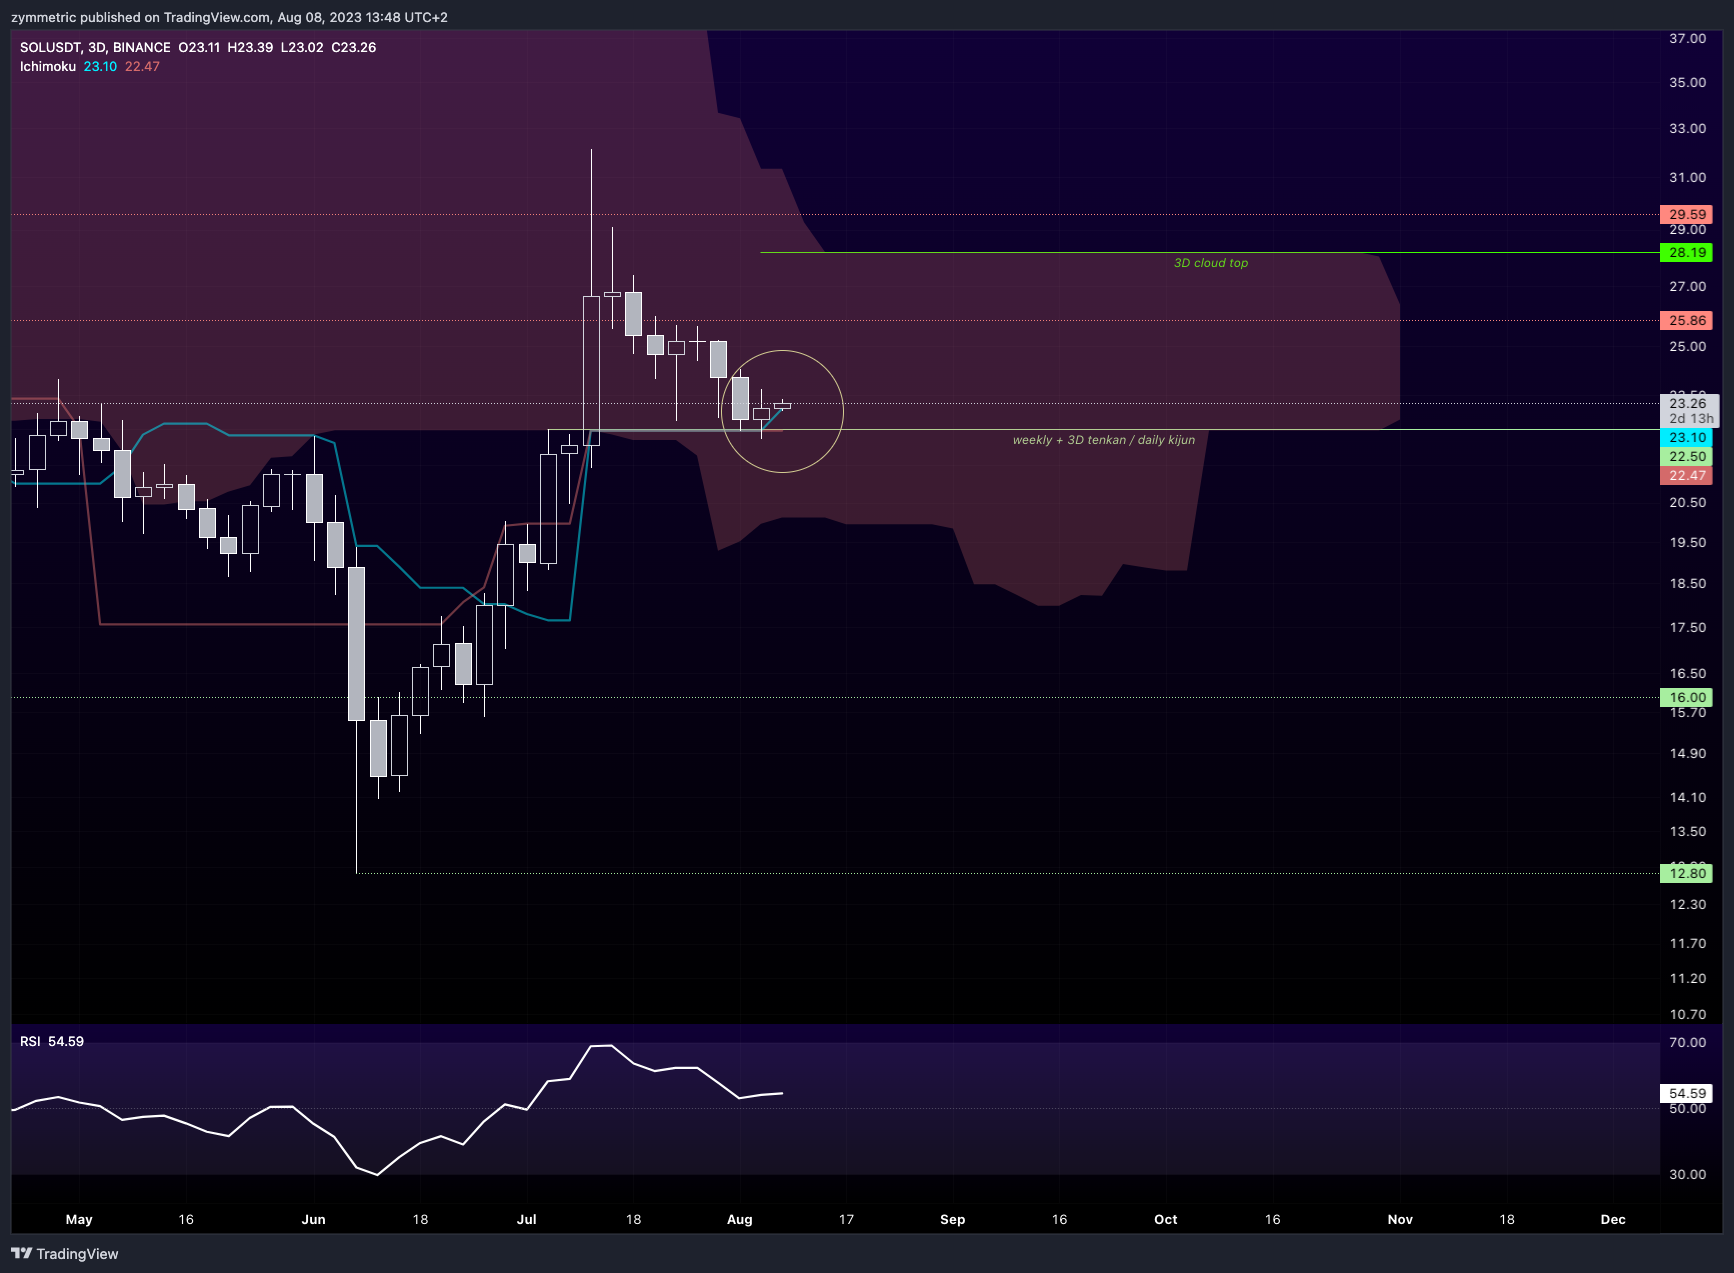Click the 25.86 price label
The image size is (1734, 1273).
[1686, 320]
